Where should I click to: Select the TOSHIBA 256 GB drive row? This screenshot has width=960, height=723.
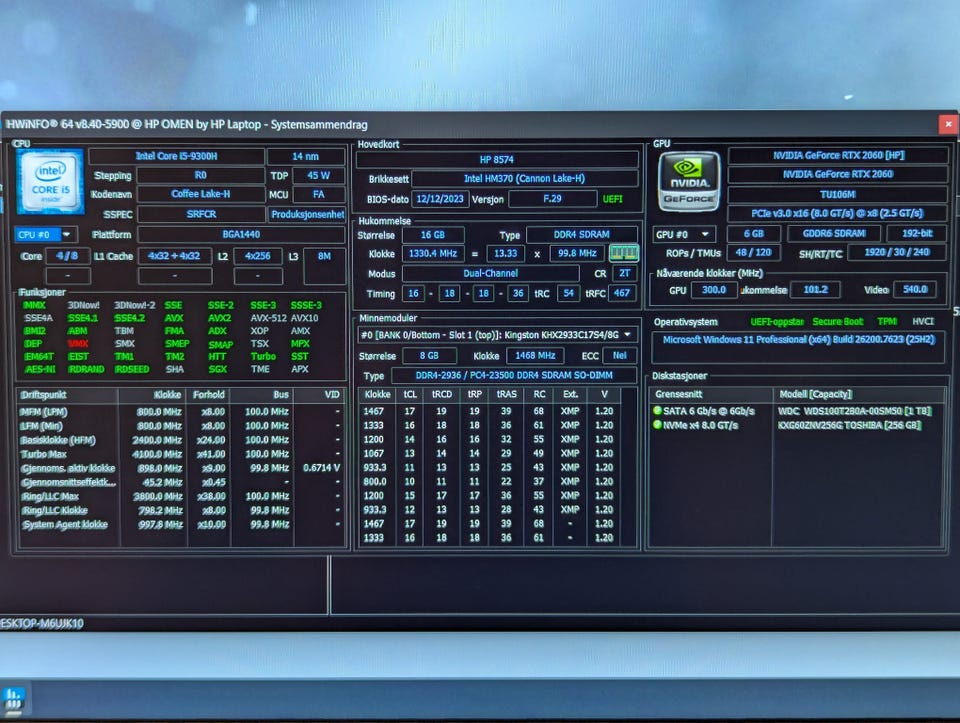(x=795, y=425)
